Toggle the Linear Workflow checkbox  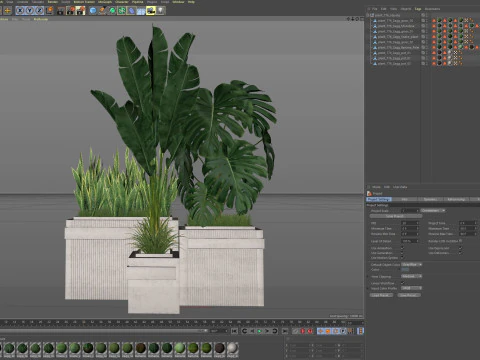point(402,283)
